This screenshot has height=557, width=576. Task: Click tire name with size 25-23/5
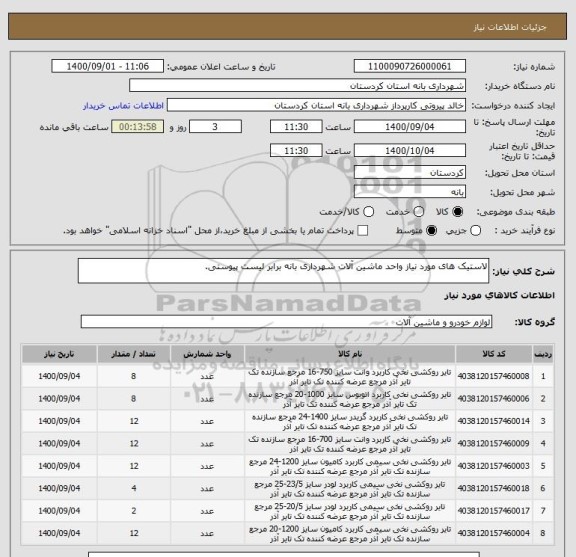click(350, 489)
